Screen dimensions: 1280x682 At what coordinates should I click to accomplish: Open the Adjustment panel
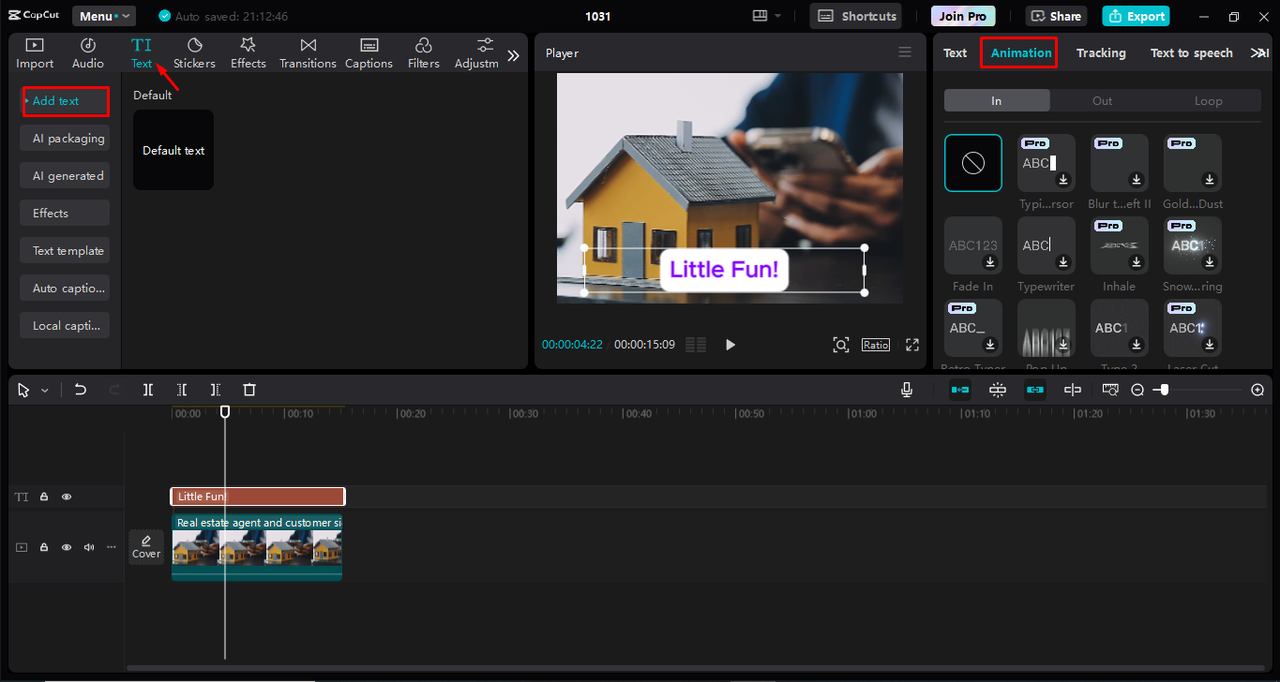[x=477, y=53]
